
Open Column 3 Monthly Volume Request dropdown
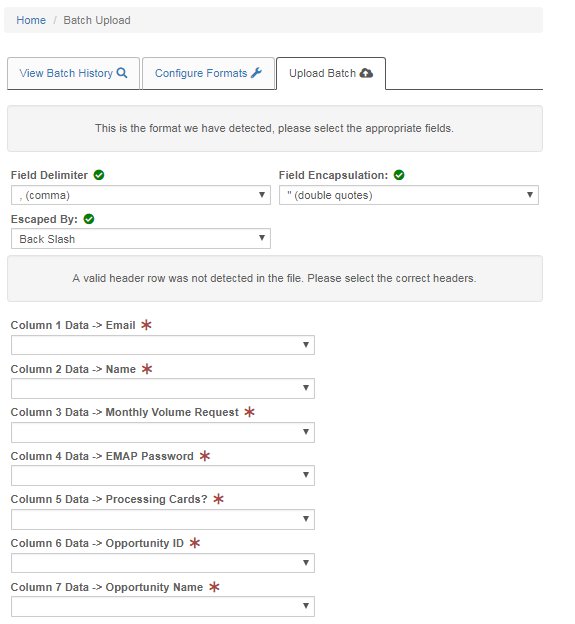tap(163, 432)
